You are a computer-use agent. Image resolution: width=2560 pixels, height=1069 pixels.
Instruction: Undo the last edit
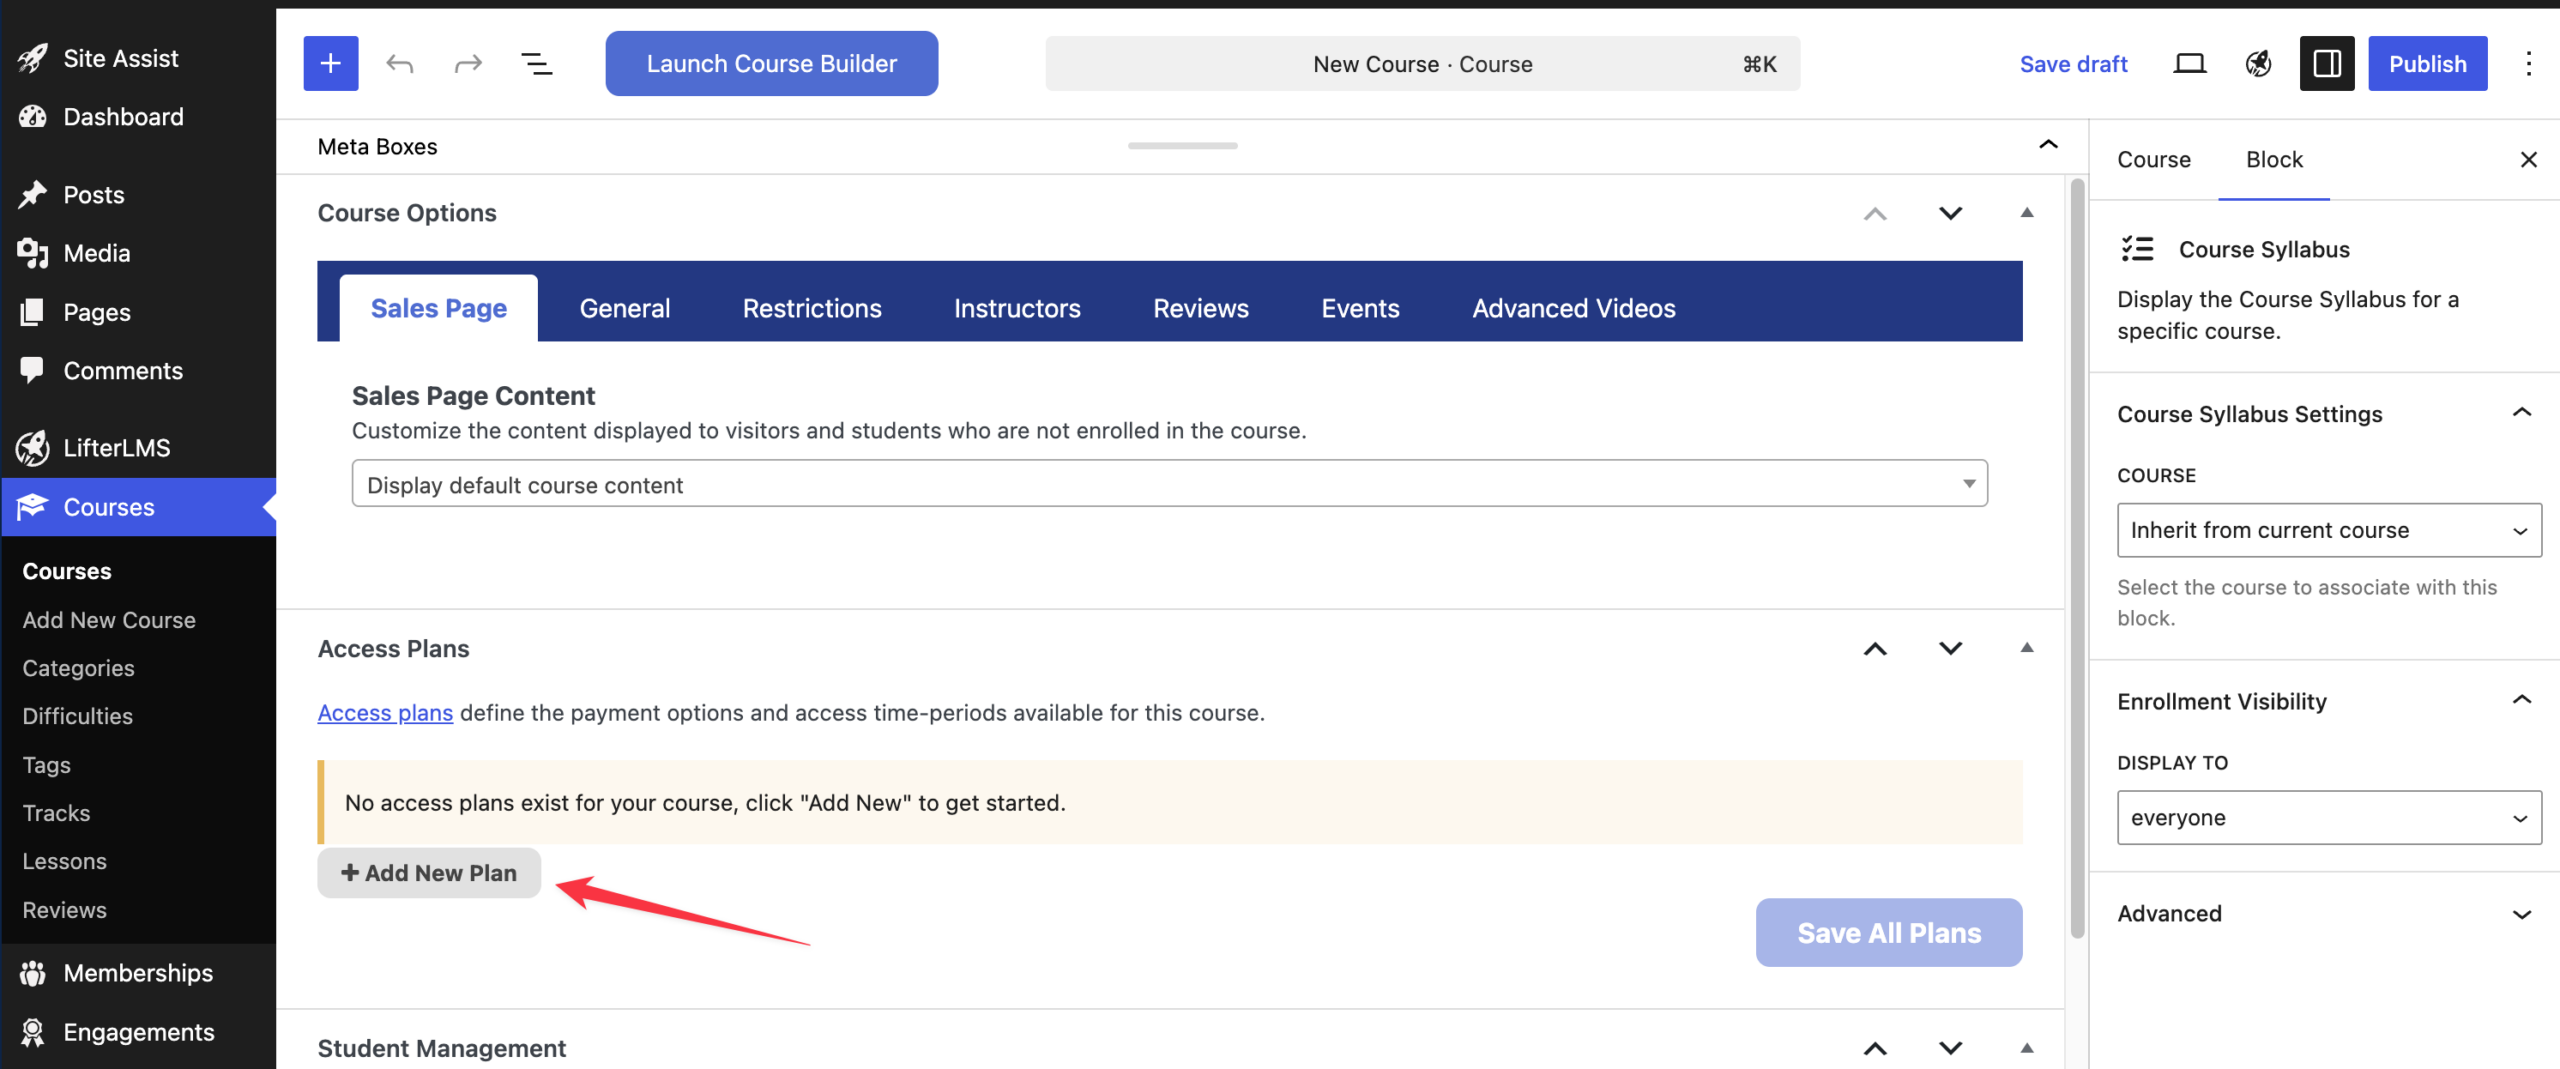[400, 64]
